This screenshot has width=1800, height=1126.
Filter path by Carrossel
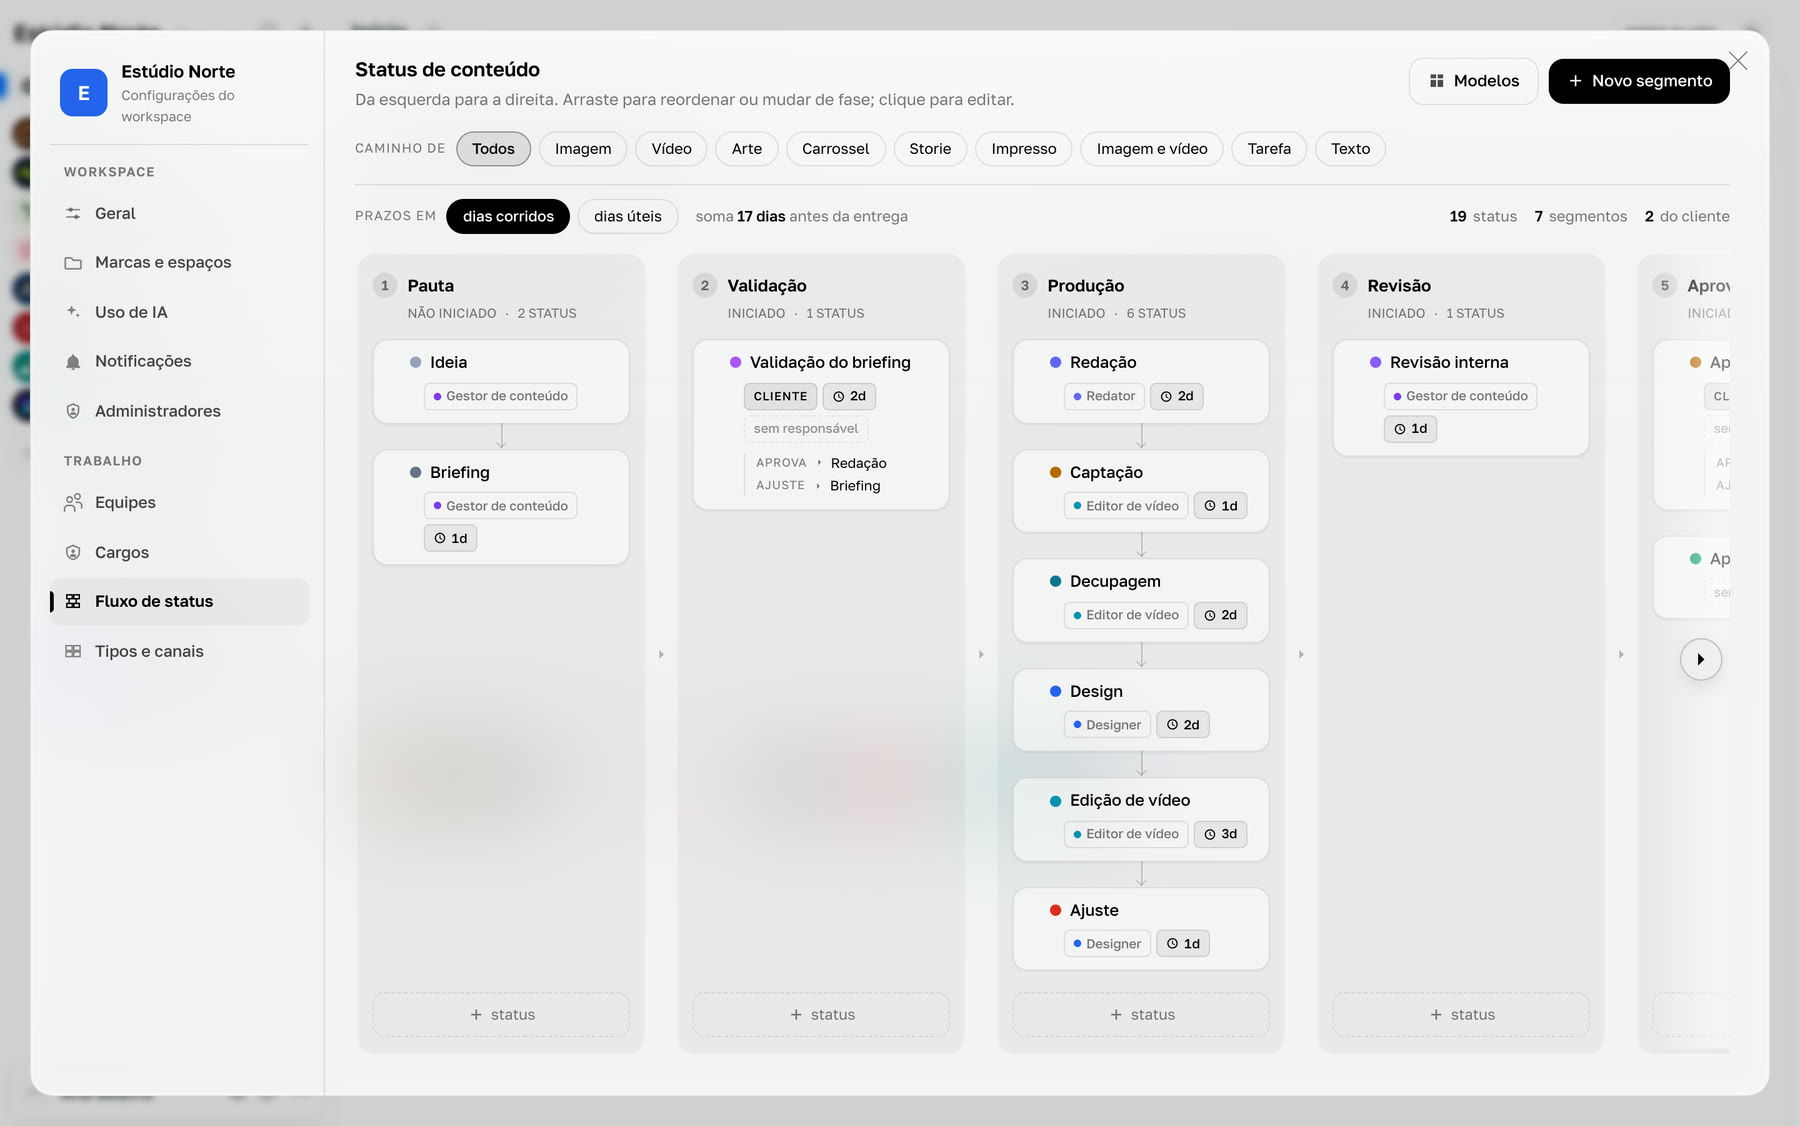pyautogui.click(x=835, y=149)
